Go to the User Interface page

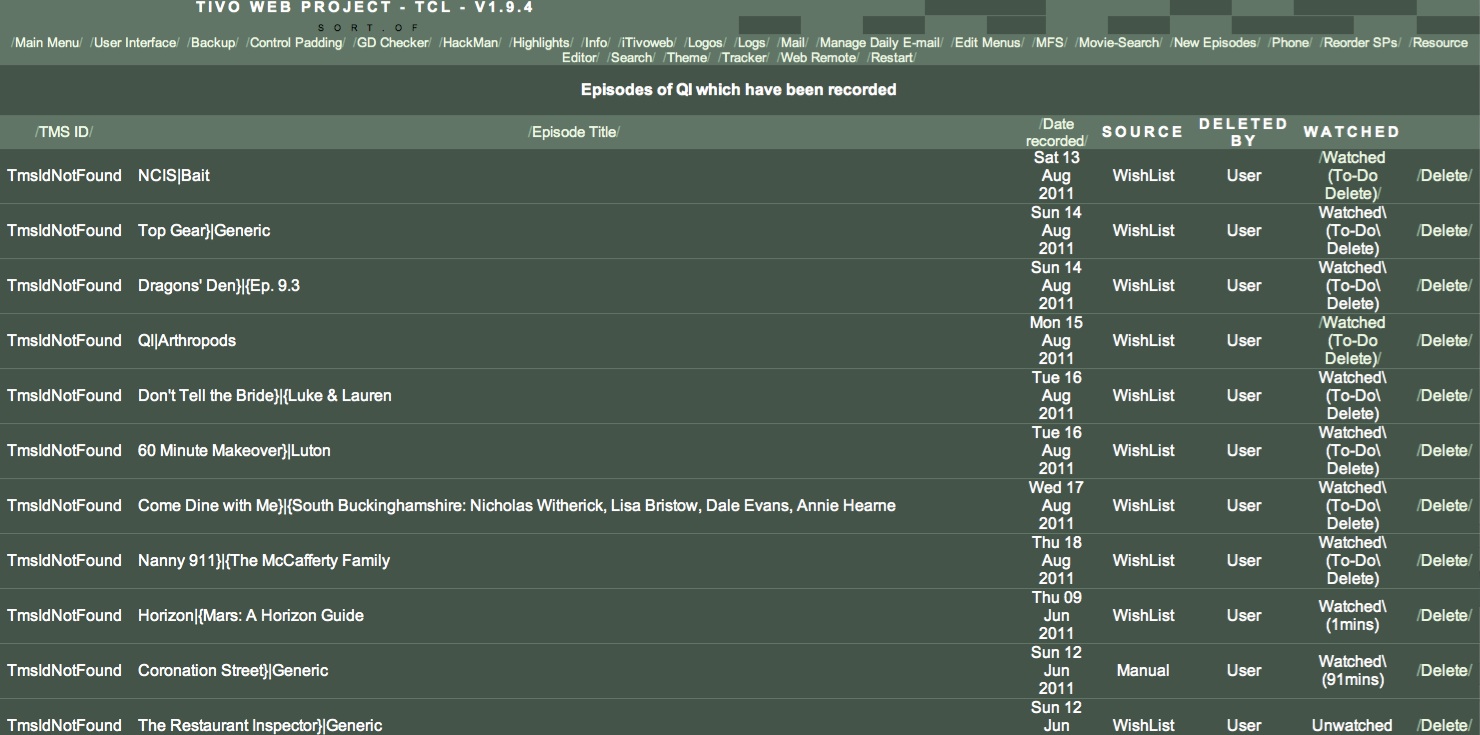tap(135, 43)
